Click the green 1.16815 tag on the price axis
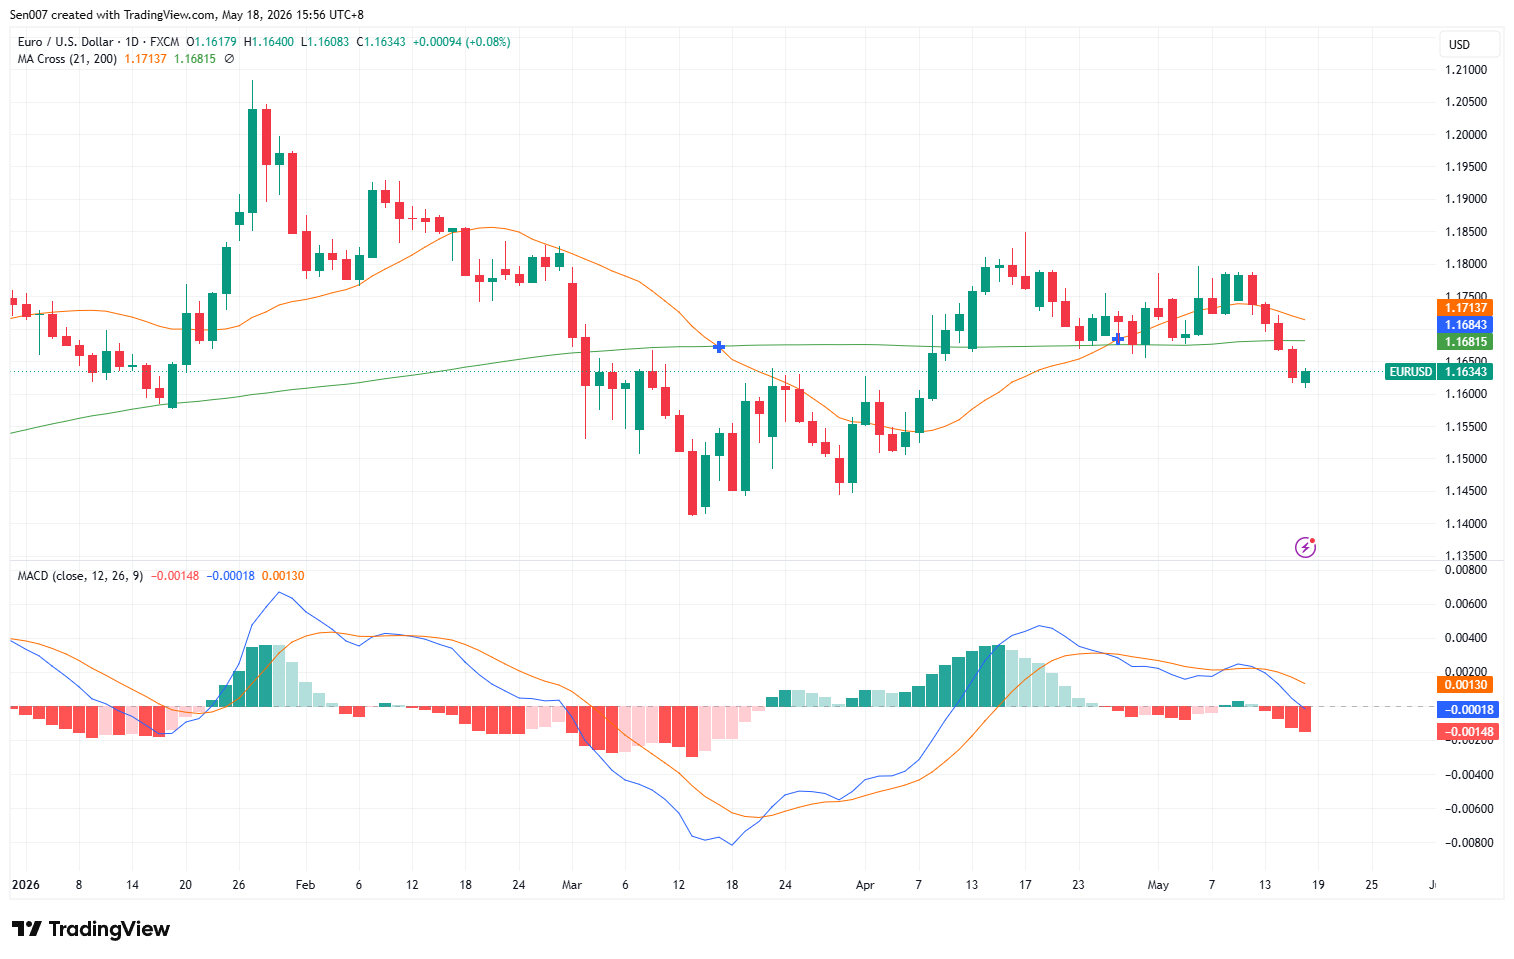The image size is (1514, 959). 1465,342
